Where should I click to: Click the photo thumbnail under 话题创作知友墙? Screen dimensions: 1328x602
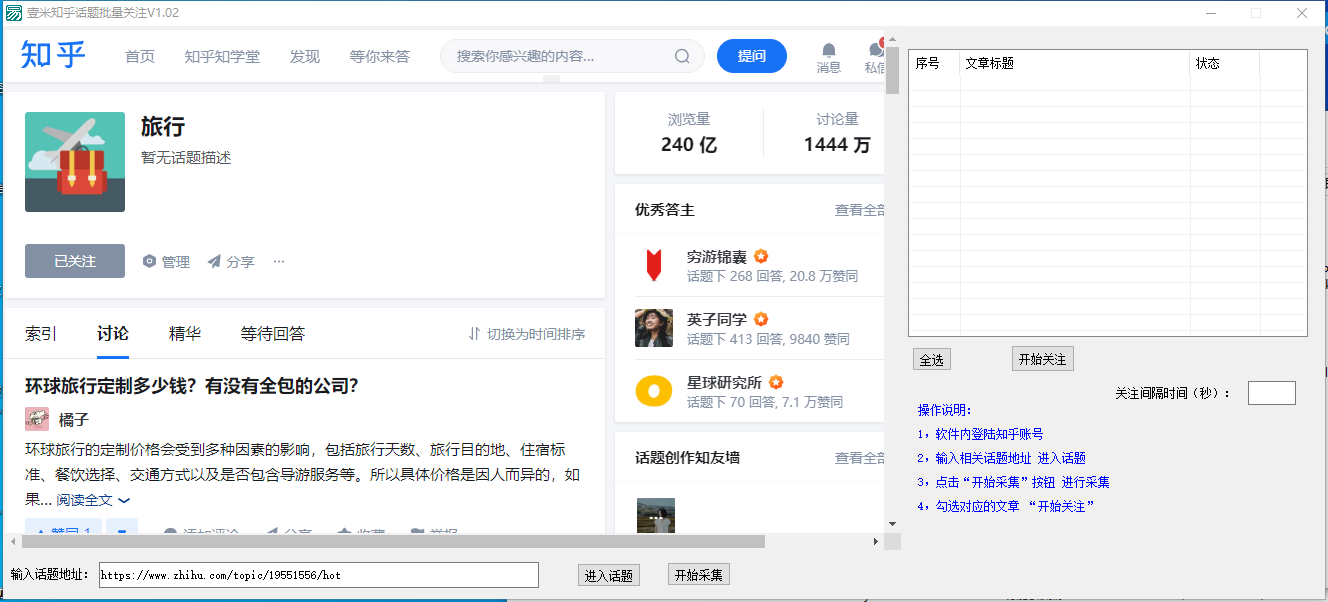[x=655, y=515]
